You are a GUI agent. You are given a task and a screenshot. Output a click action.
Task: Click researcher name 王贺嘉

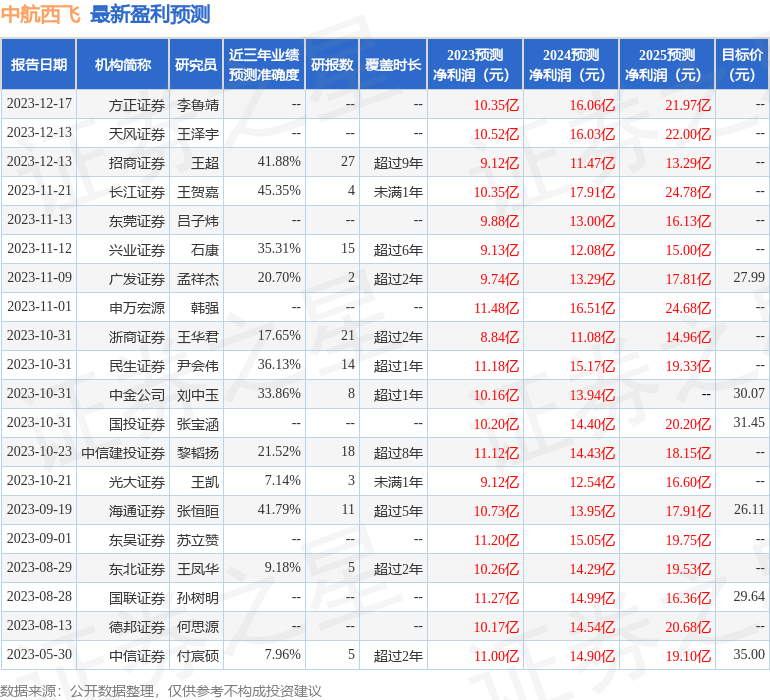pos(198,192)
